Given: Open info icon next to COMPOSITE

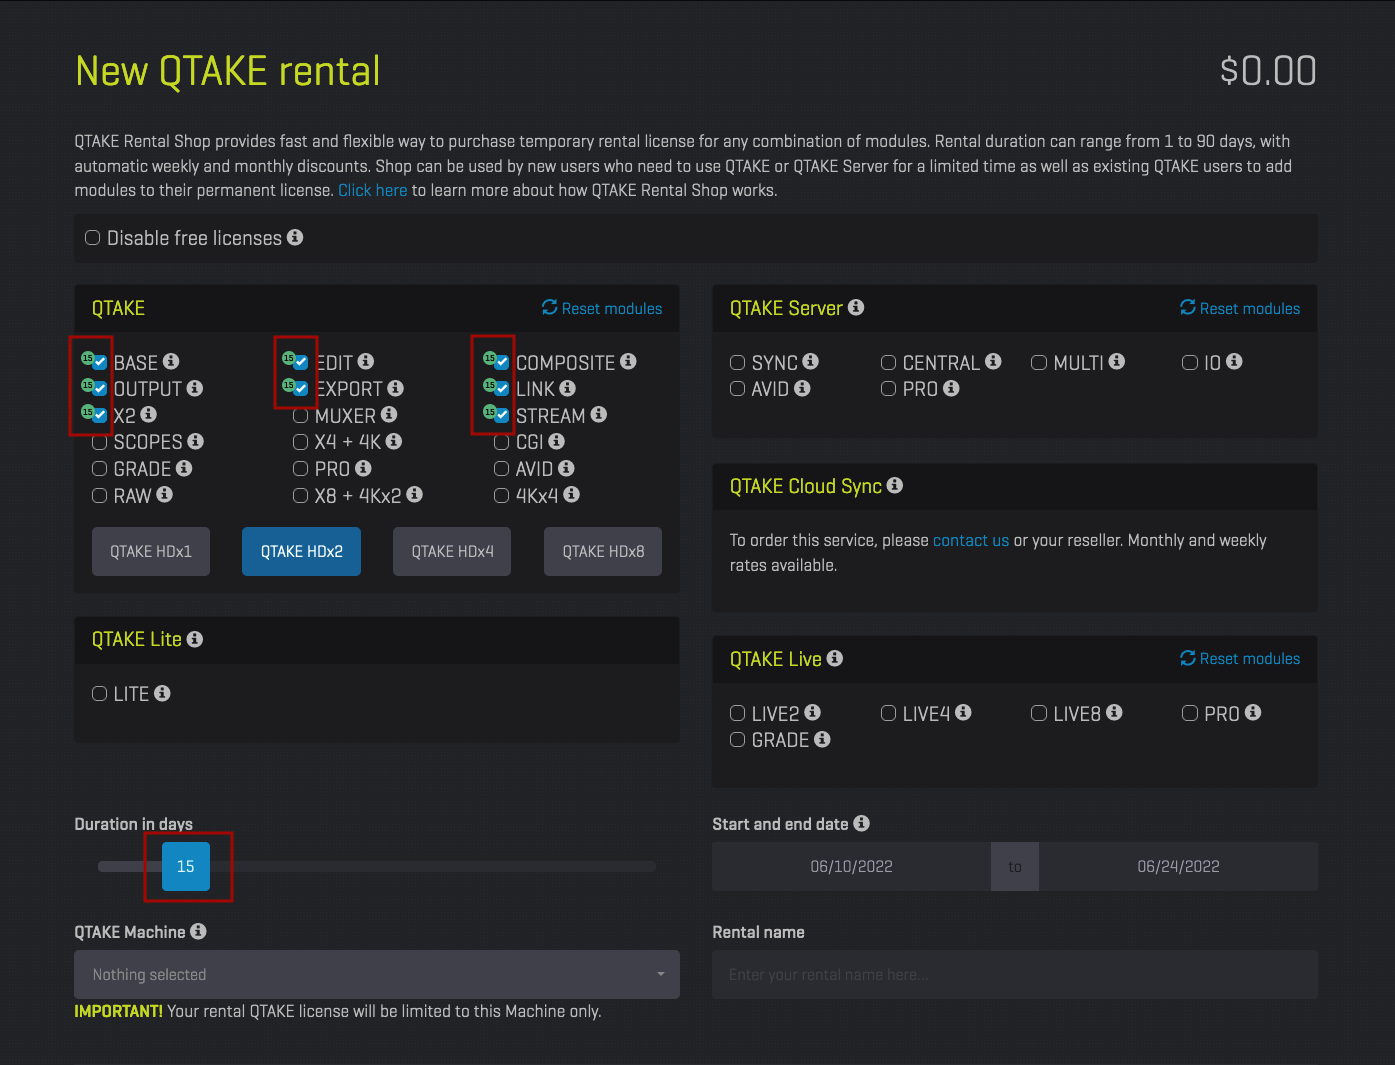Looking at the screenshot, I should point(628,361).
